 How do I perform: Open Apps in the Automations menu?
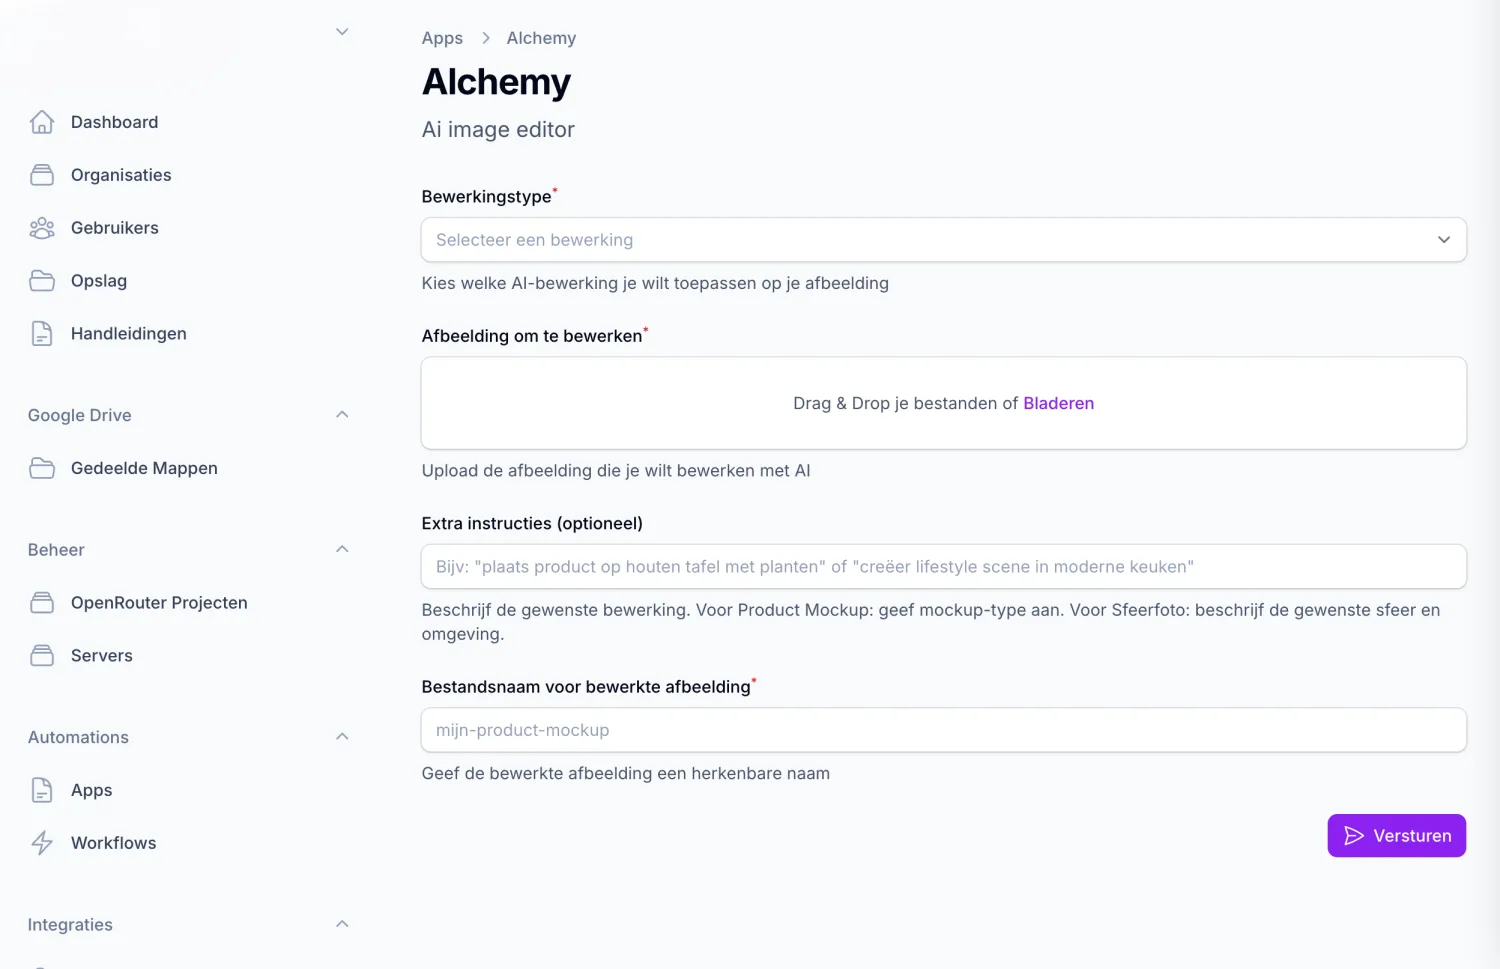pos(91,790)
